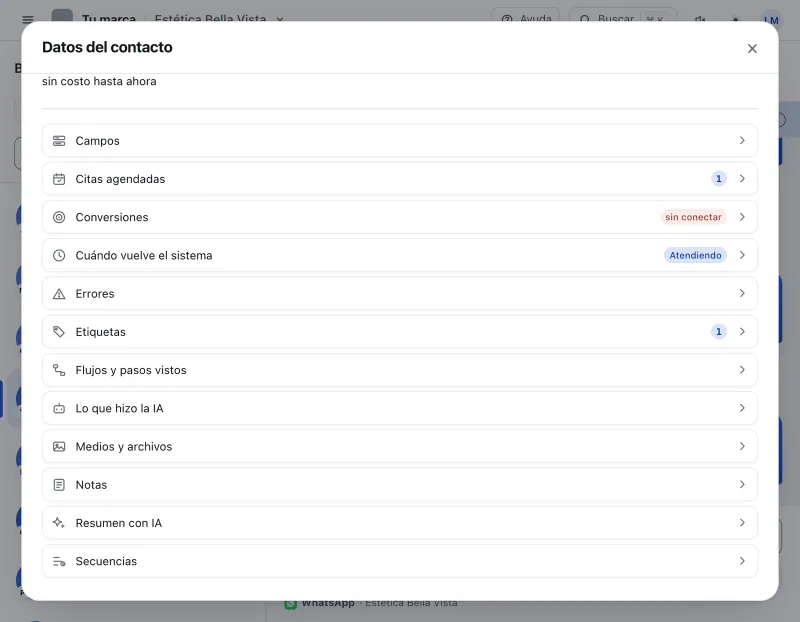Click the 'sin conectar' badge on Conversiones

coord(693,217)
